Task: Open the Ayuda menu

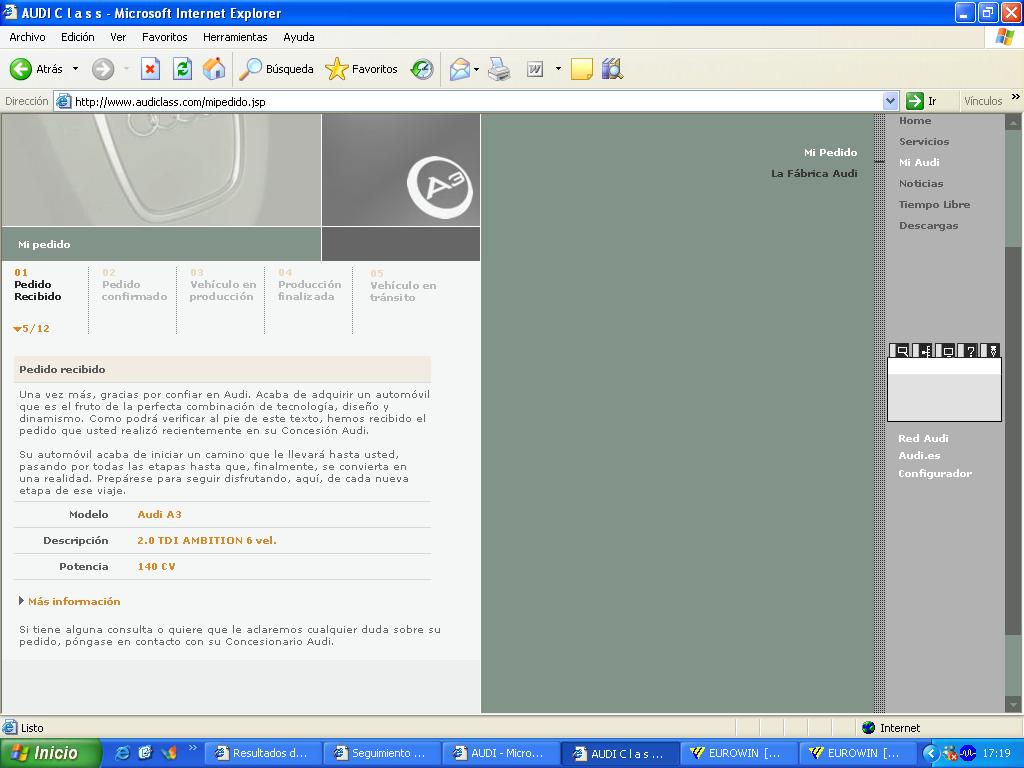Action: 298,37
